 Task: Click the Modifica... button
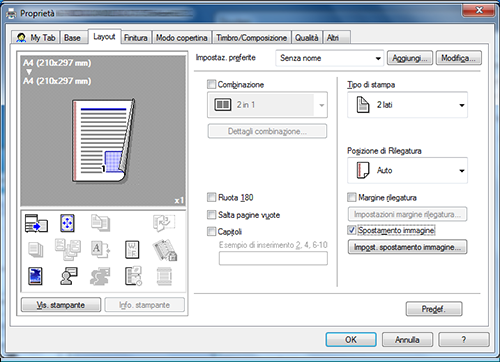[459, 58]
